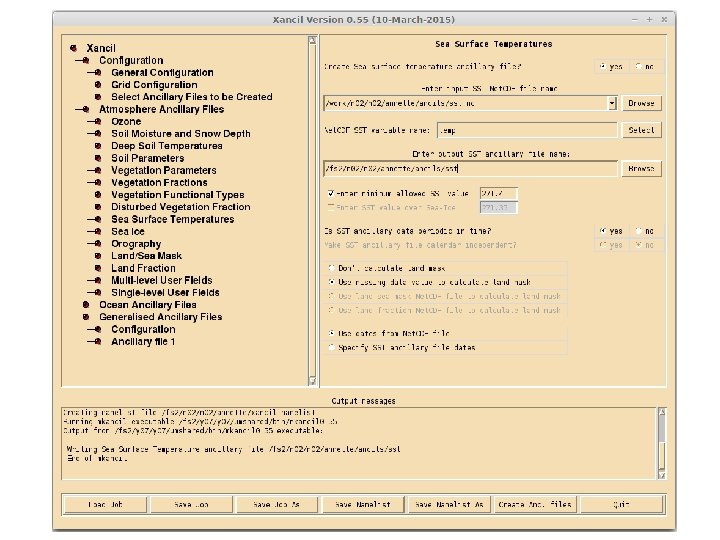Image resolution: width=720 pixels, height=540 pixels.
Task: Click bullet icon beside Select Ancillary Files
Action: coord(98,97)
